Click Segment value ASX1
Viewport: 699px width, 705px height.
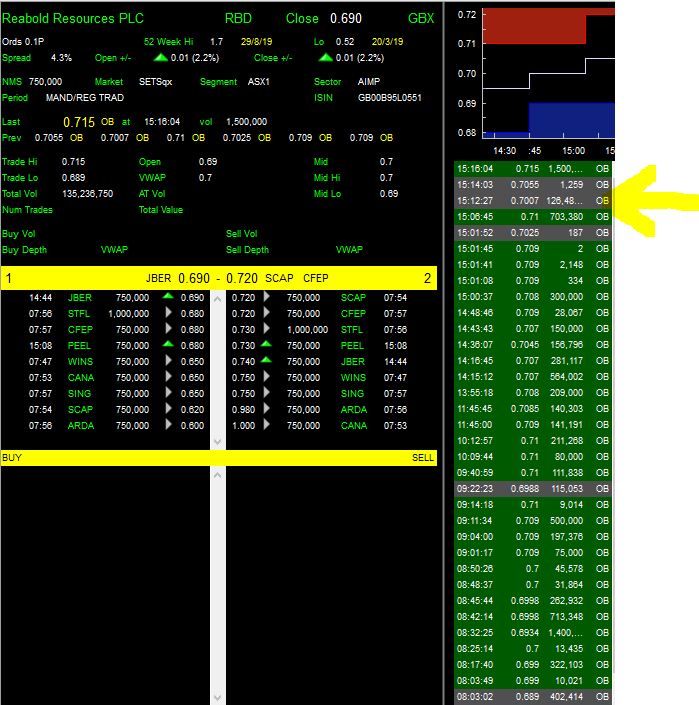[258, 82]
